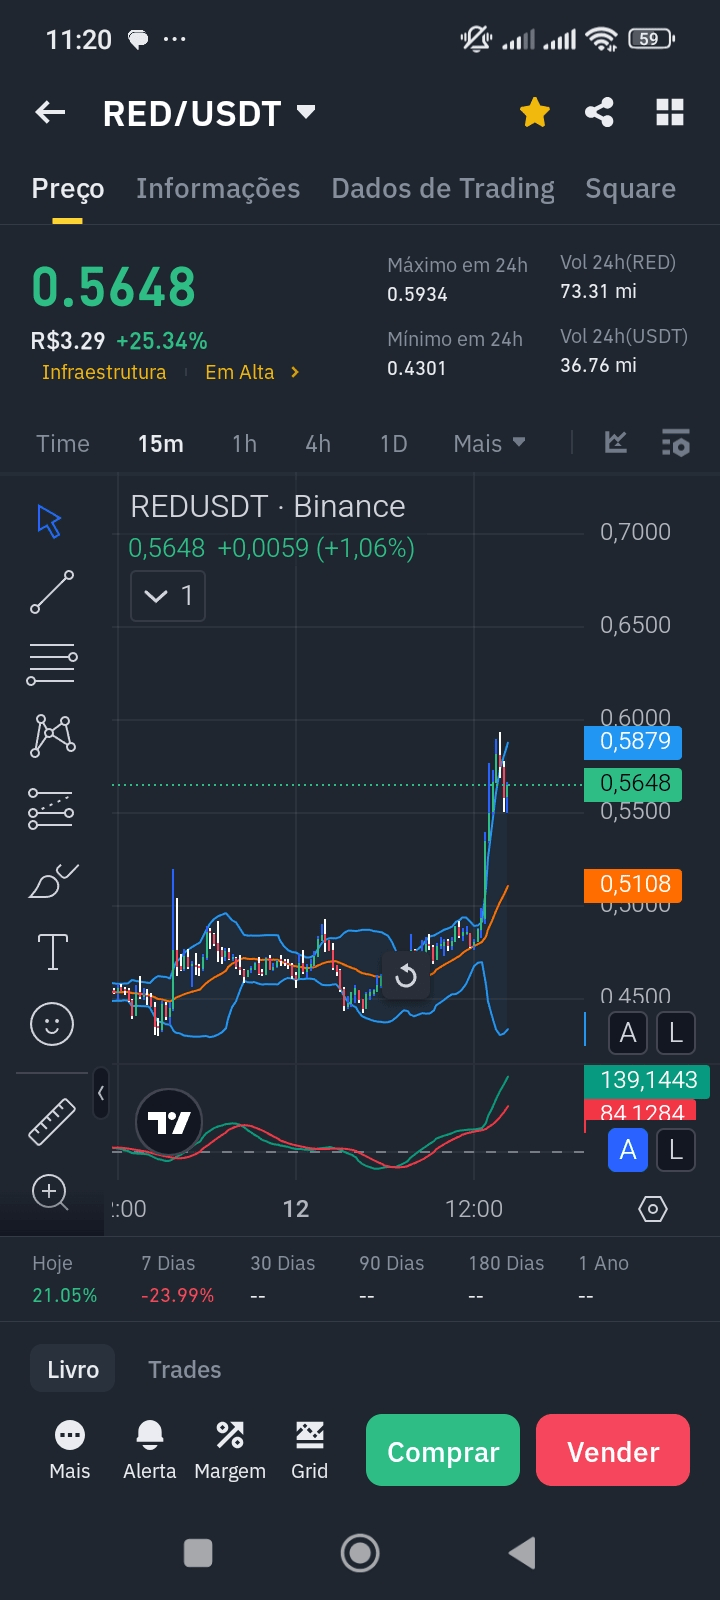Select the forecast position tool
Screen dimensions: 720x1600
51,808
